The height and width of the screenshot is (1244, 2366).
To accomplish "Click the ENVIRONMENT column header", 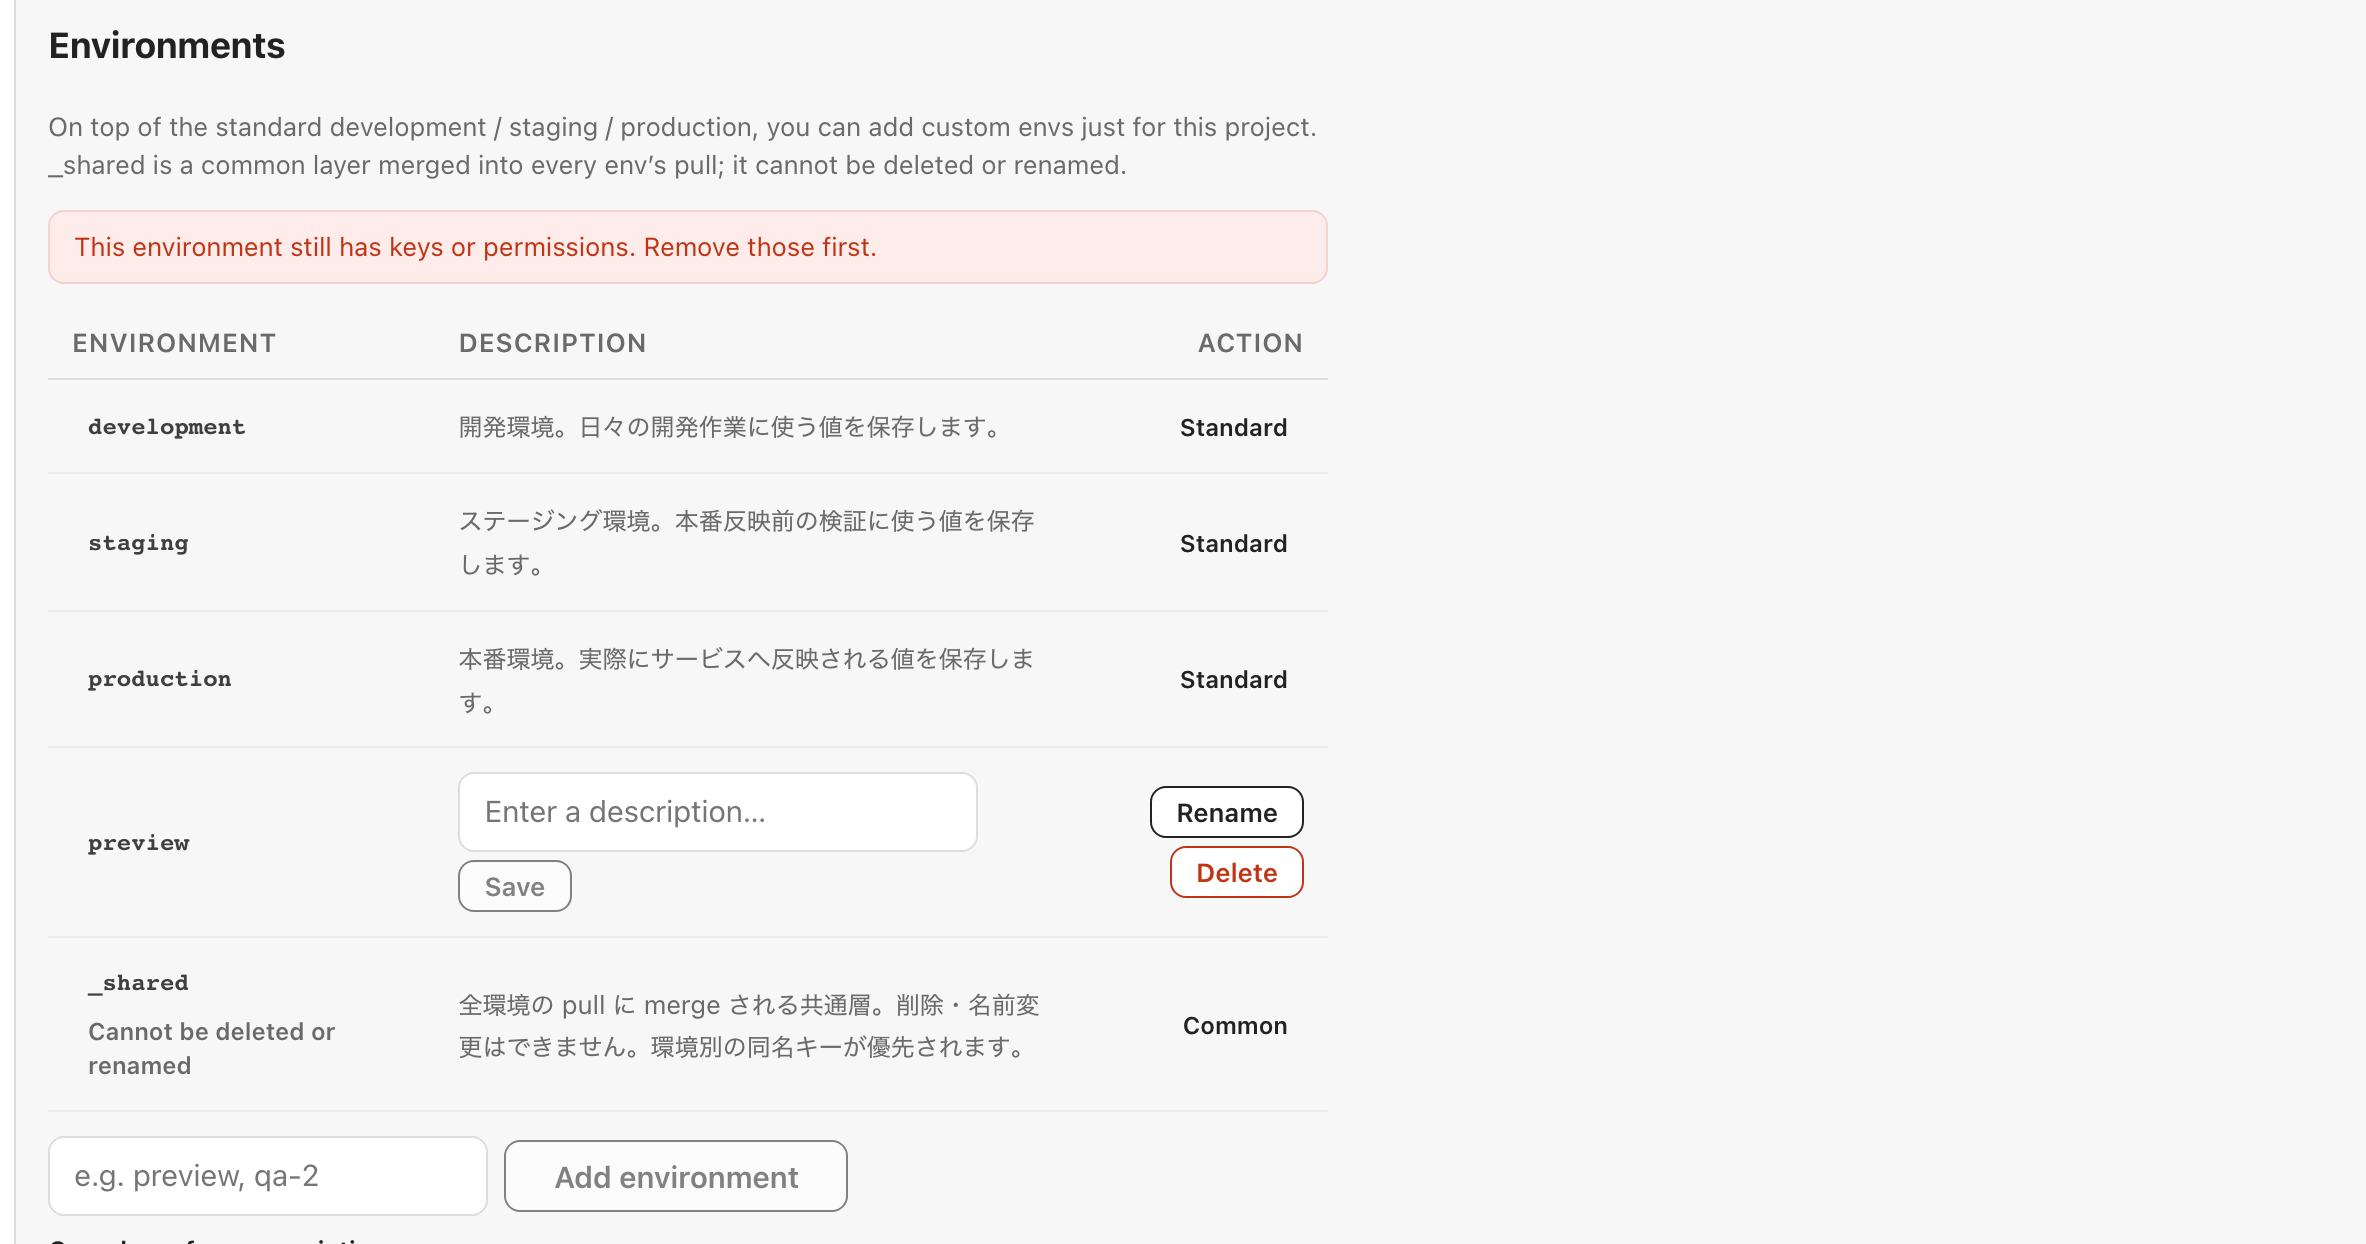I will 174,343.
